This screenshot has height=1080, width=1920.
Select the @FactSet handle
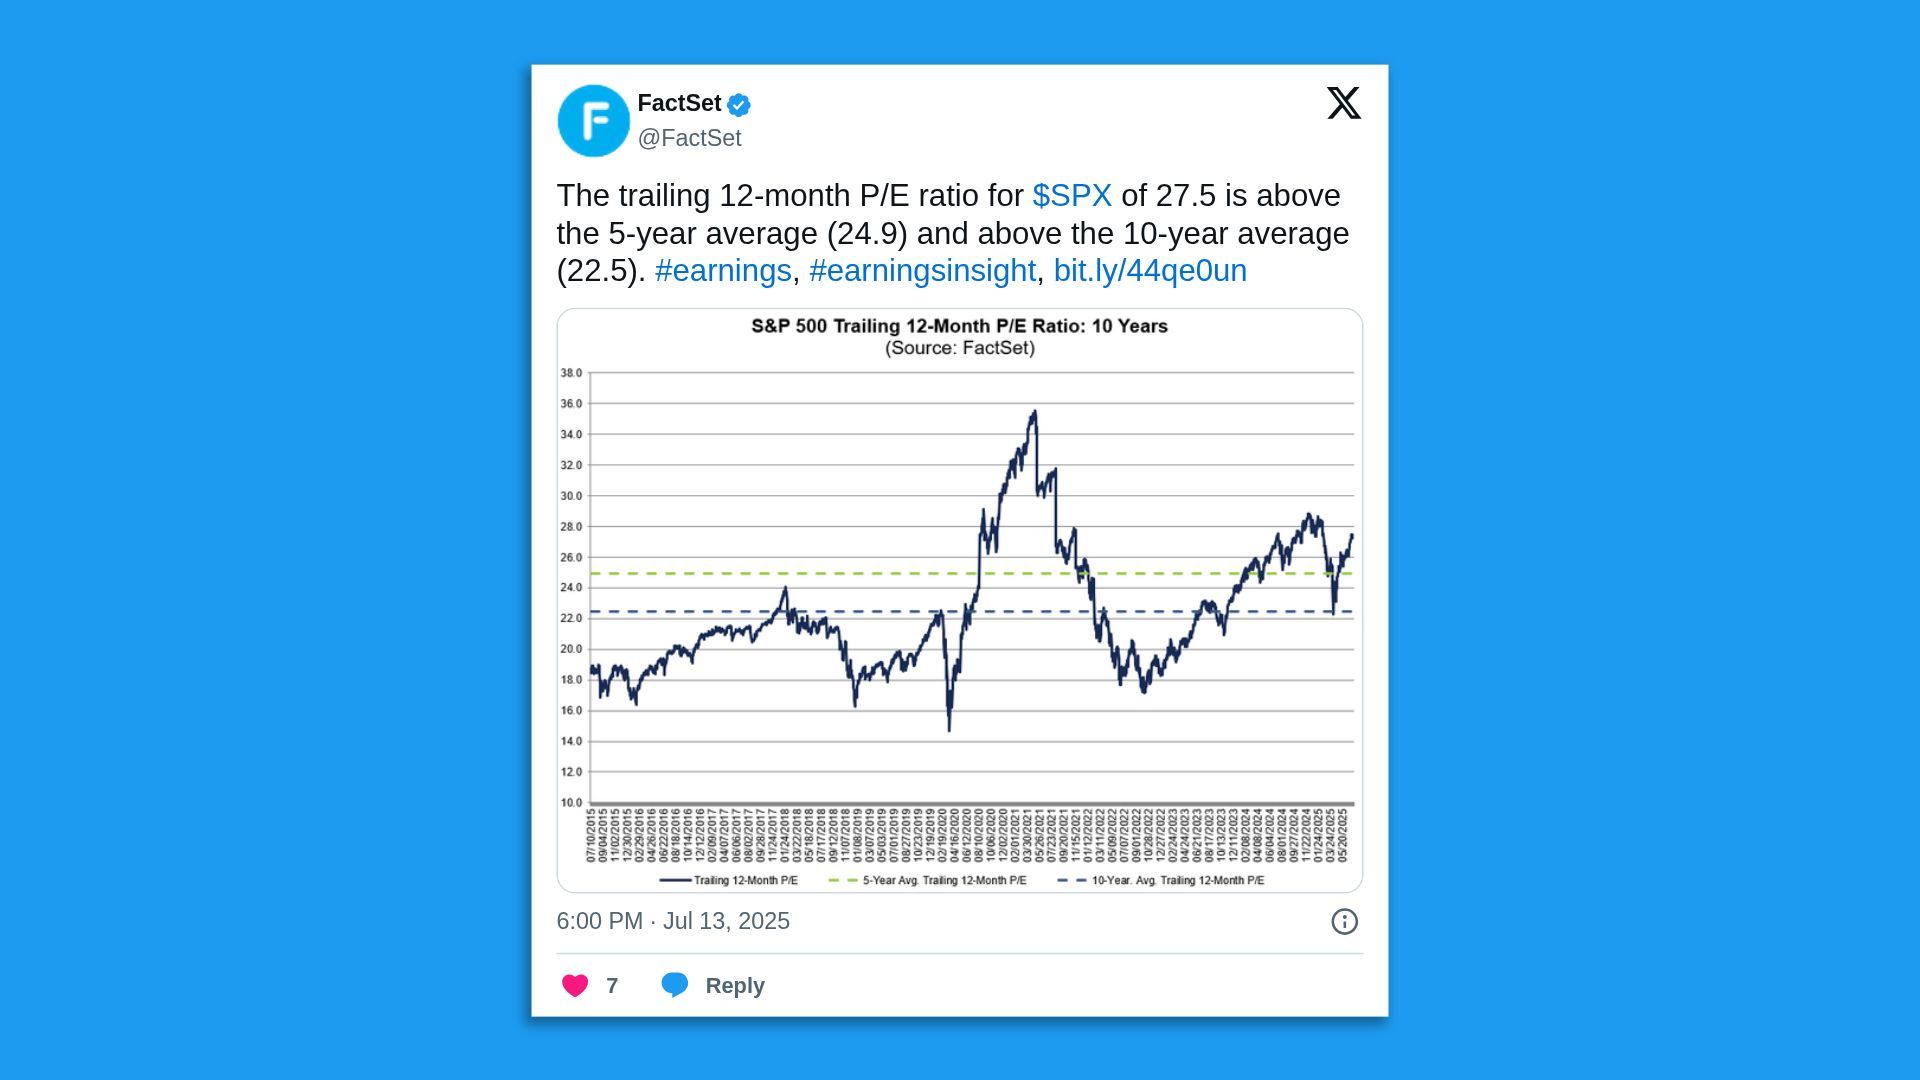tap(688, 137)
